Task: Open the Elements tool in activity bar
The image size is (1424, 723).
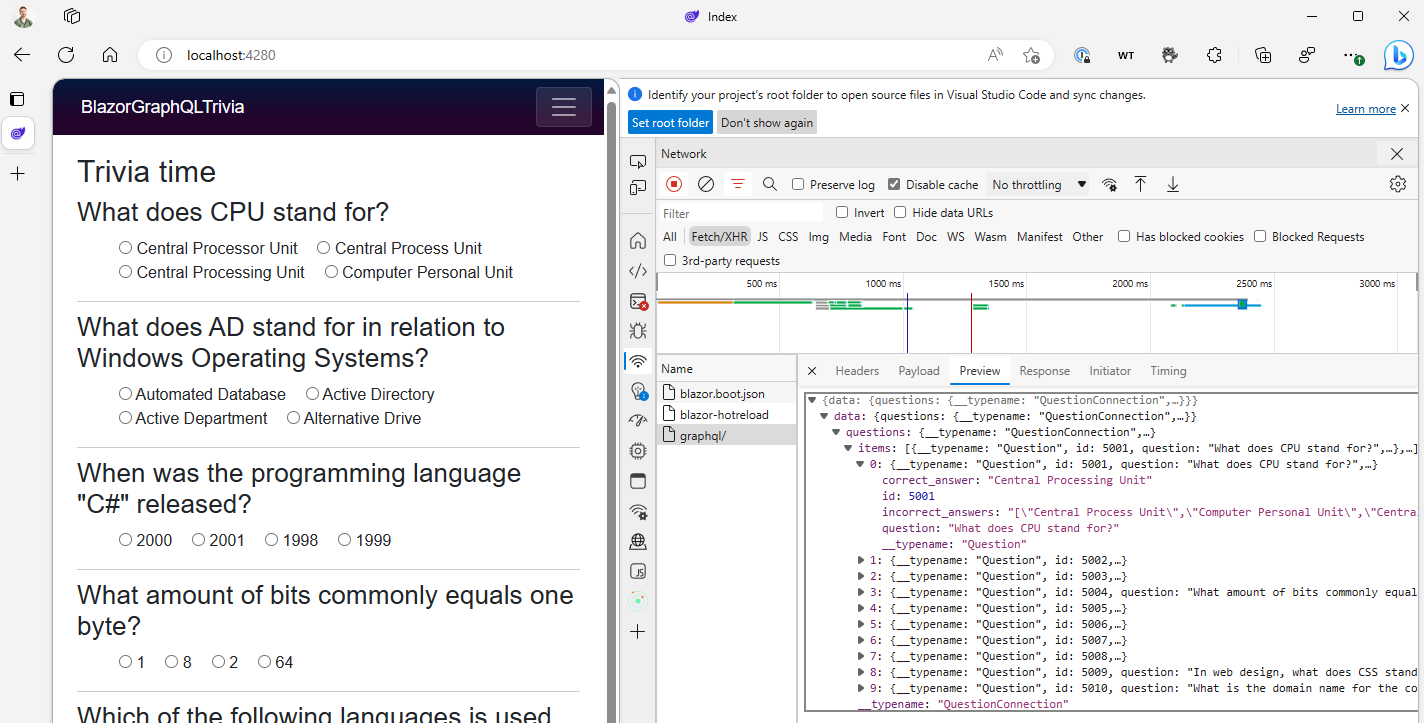Action: (638, 271)
